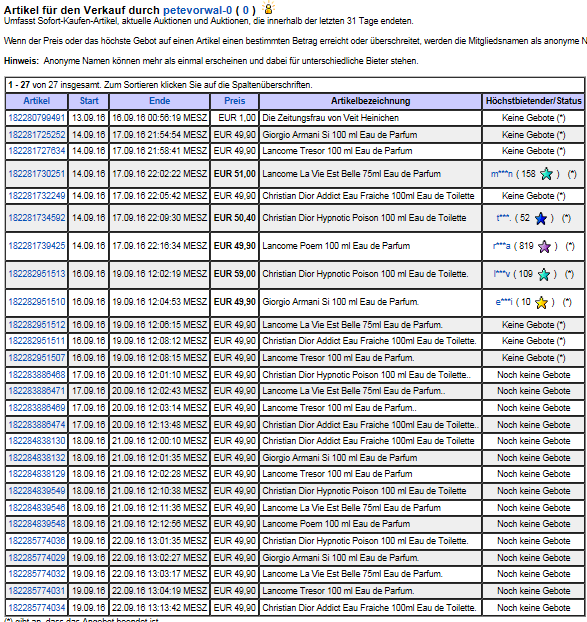Screen dimensions: 587x622
Task: Open article 182284838129
Action: [x=36, y=474]
